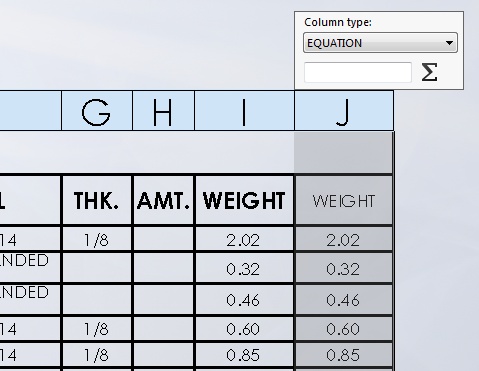
Task: Select column header H
Action: point(163,111)
